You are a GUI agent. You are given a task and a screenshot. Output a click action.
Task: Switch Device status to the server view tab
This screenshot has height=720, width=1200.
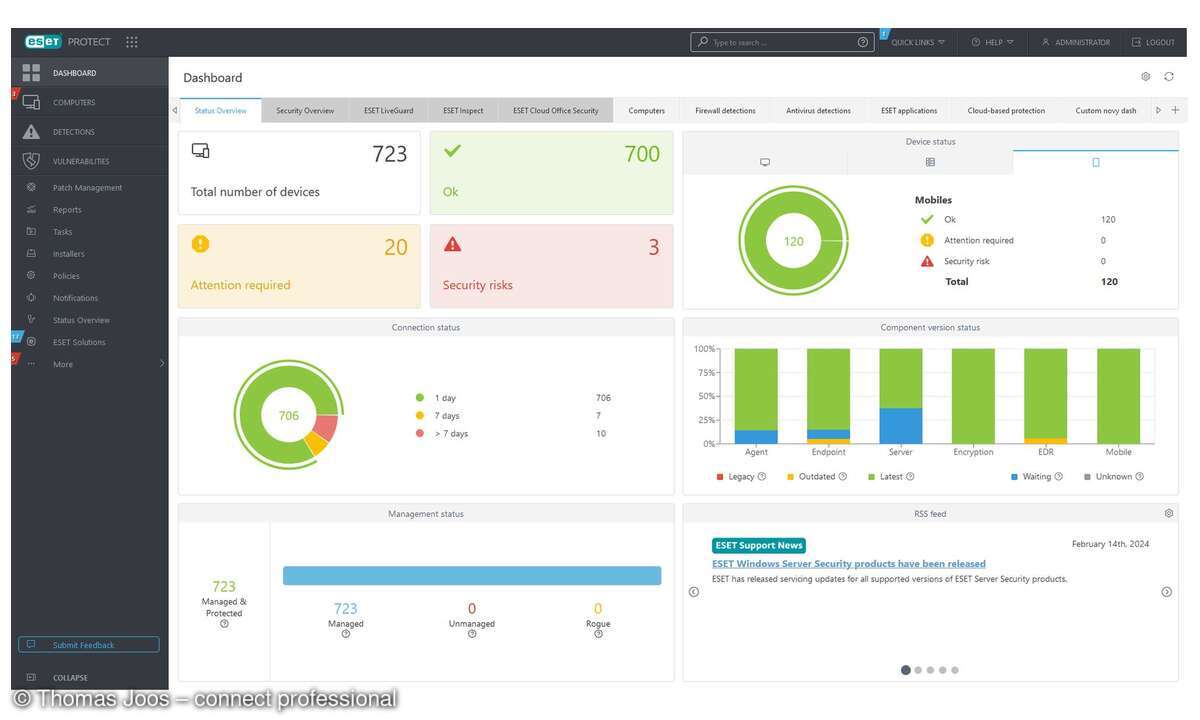(x=930, y=162)
